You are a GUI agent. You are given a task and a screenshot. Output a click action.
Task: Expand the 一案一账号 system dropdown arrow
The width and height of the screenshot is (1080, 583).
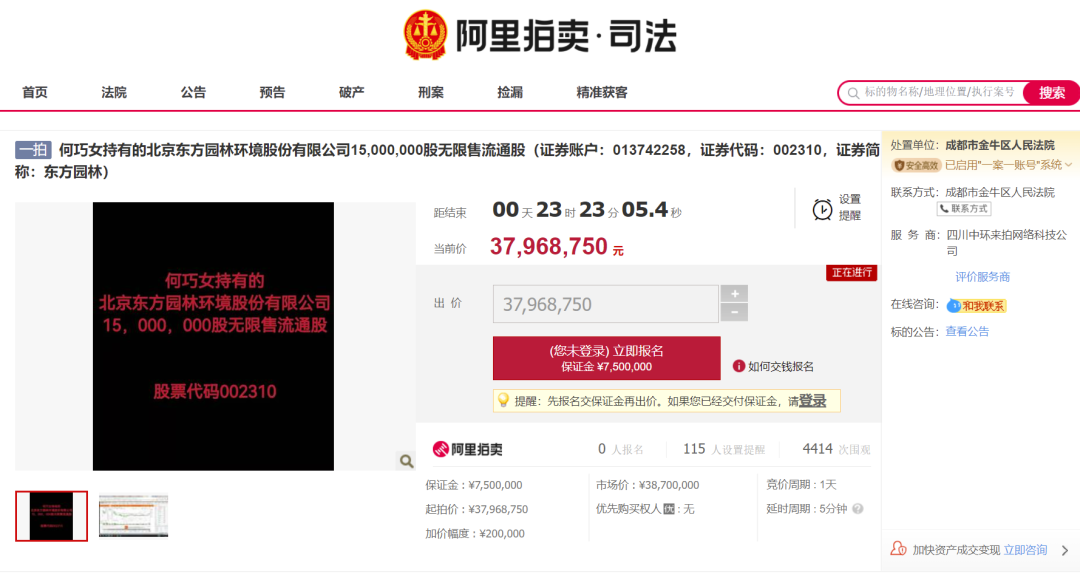[1068, 165]
